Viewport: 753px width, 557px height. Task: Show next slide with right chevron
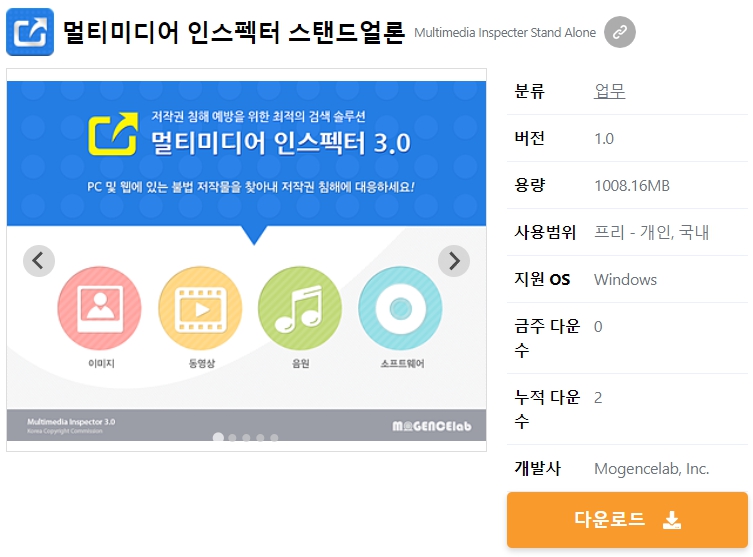[454, 261]
